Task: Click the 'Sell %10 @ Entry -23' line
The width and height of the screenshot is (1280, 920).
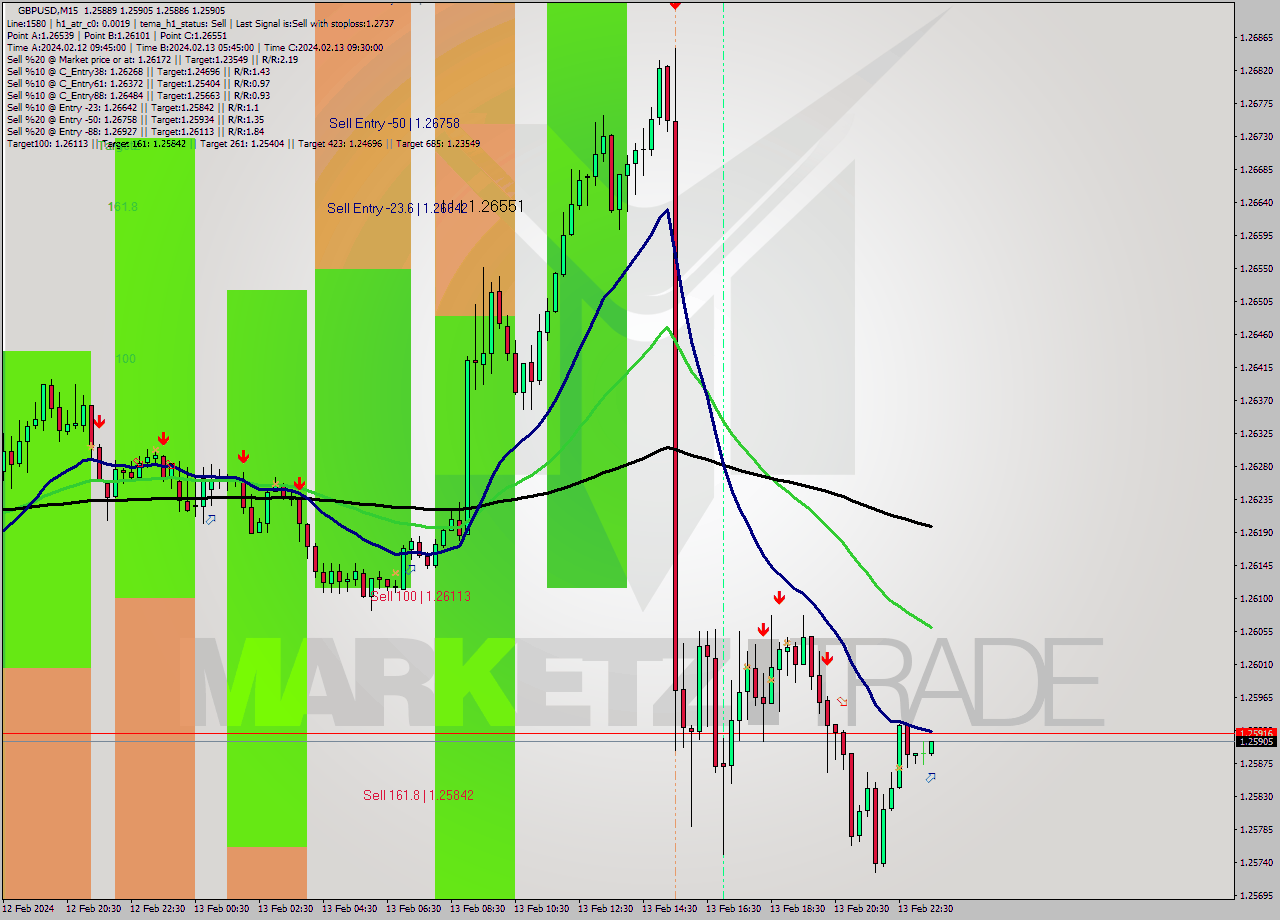Action: click(x=133, y=107)
